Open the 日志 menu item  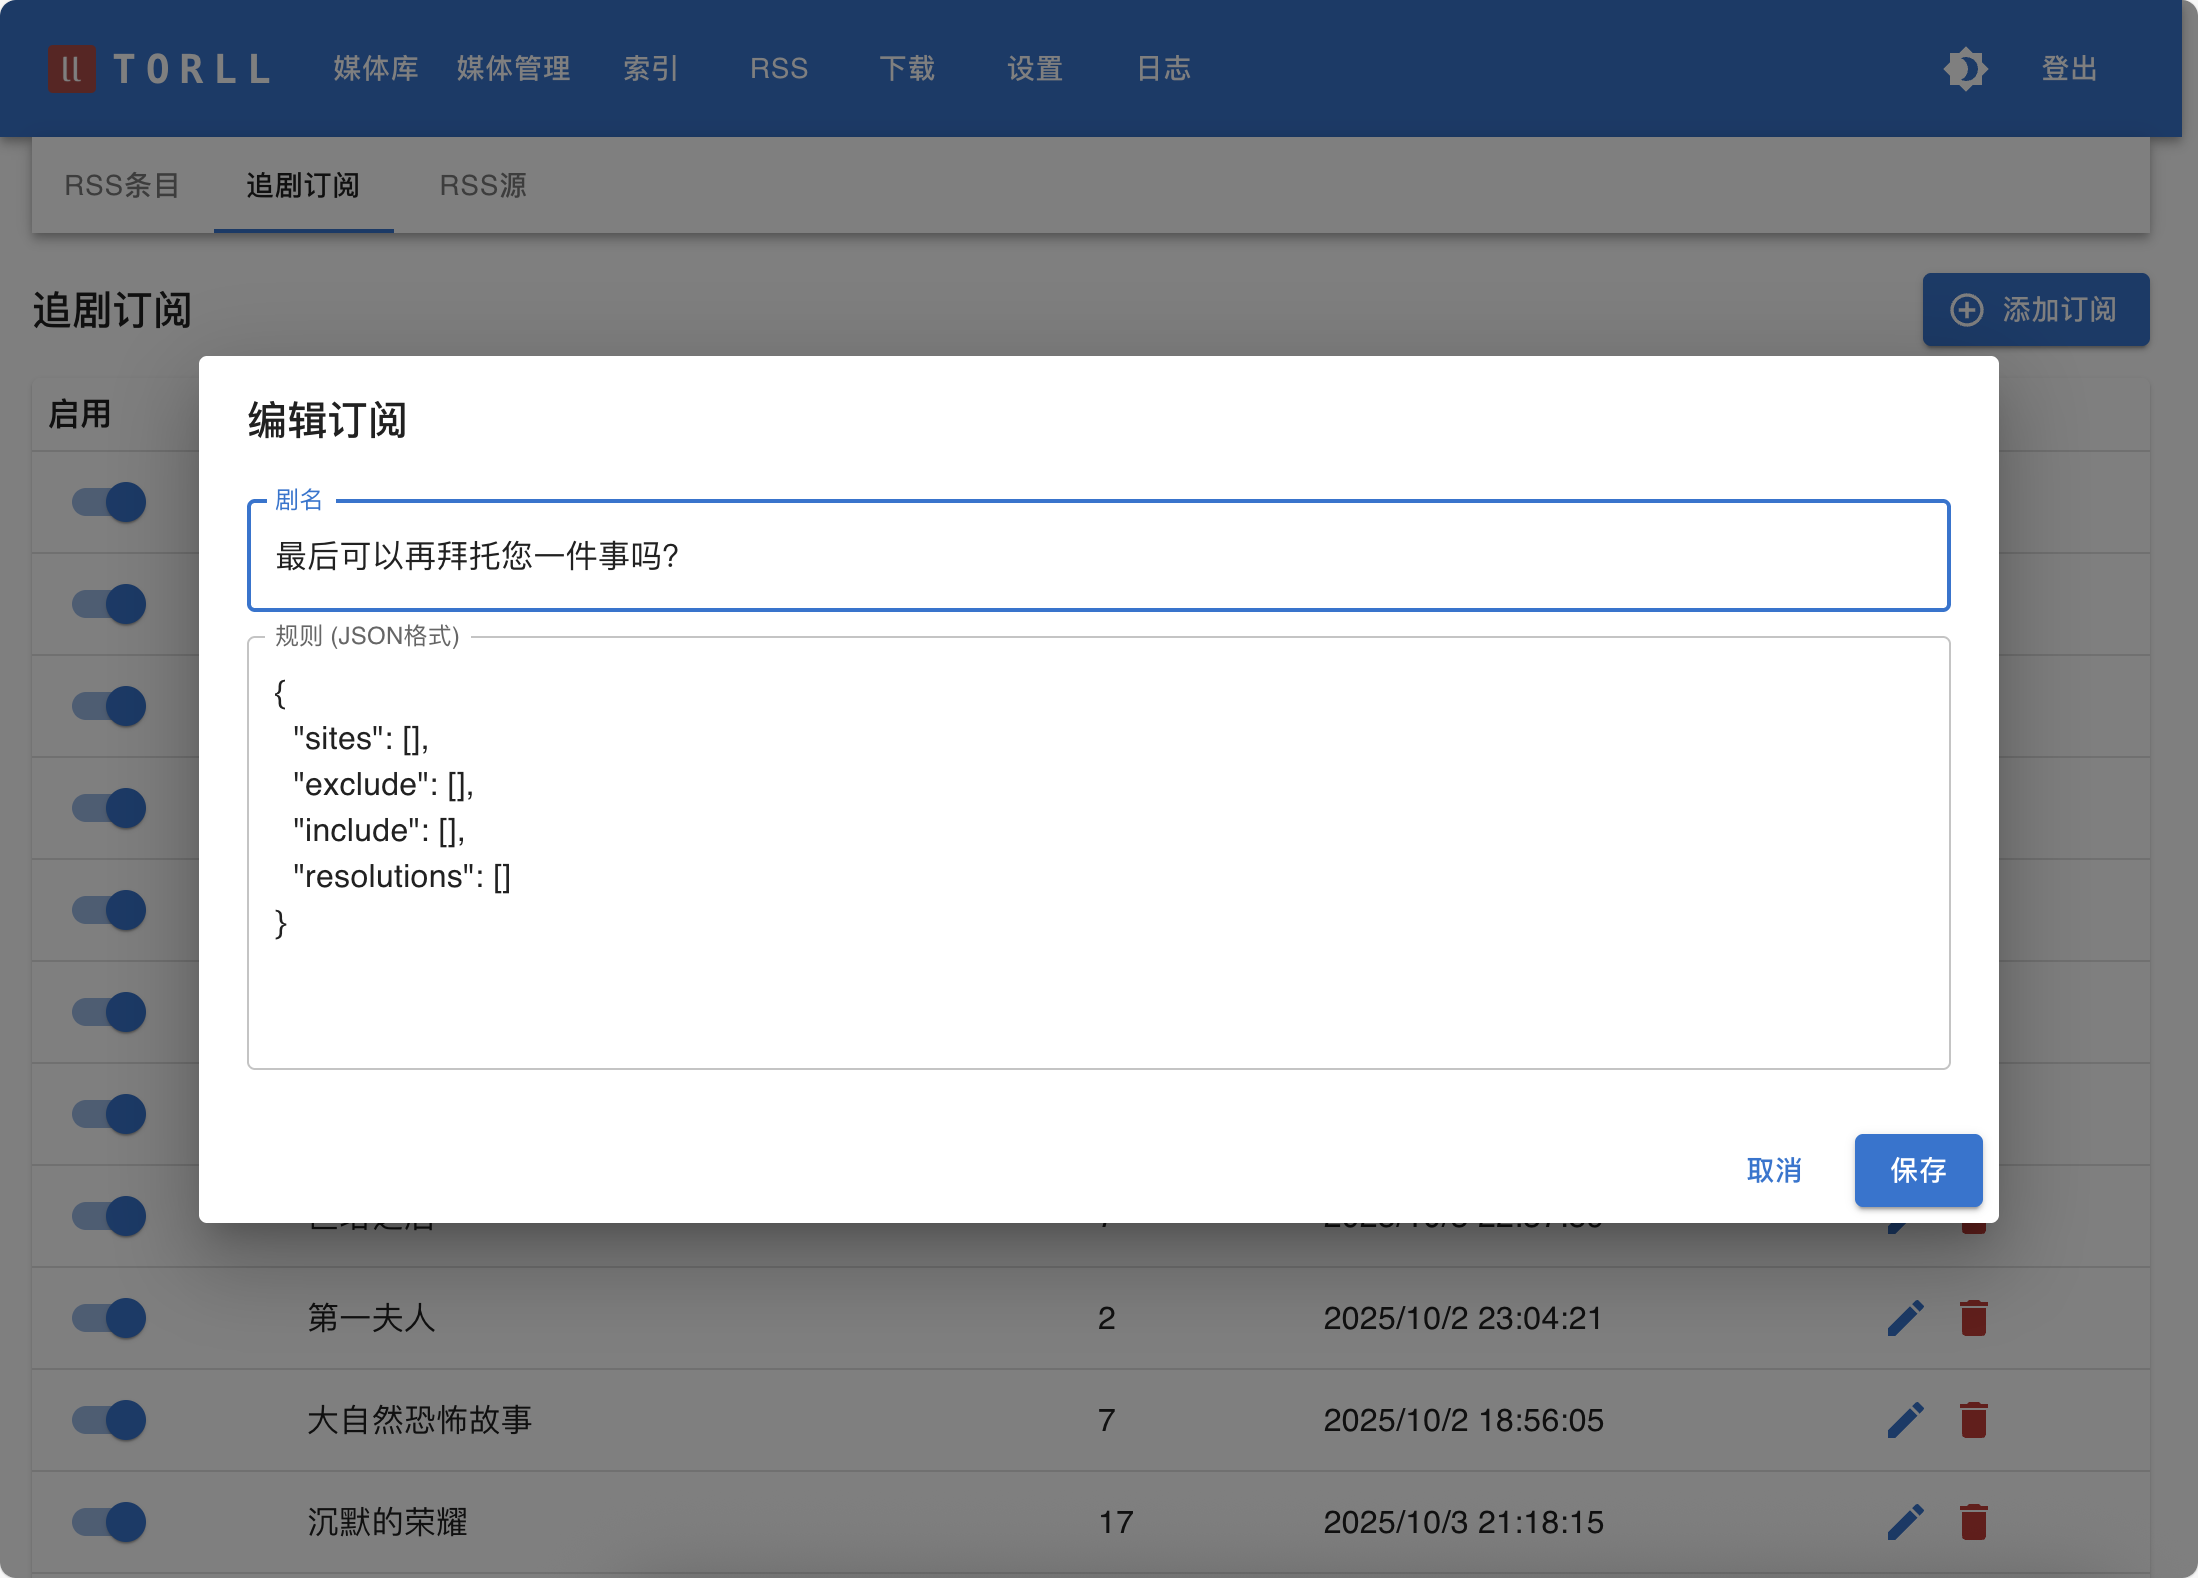pos(1163,69)
